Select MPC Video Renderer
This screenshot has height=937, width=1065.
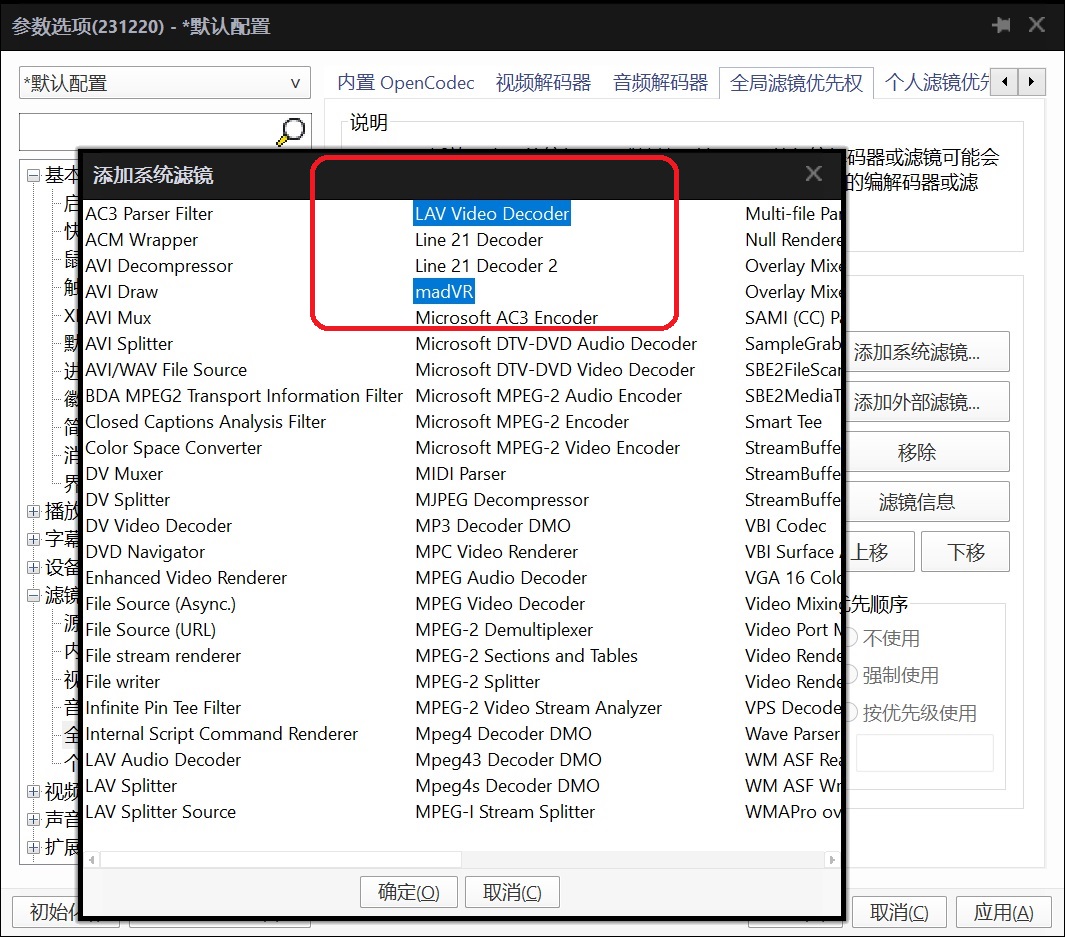coord(497,552)
